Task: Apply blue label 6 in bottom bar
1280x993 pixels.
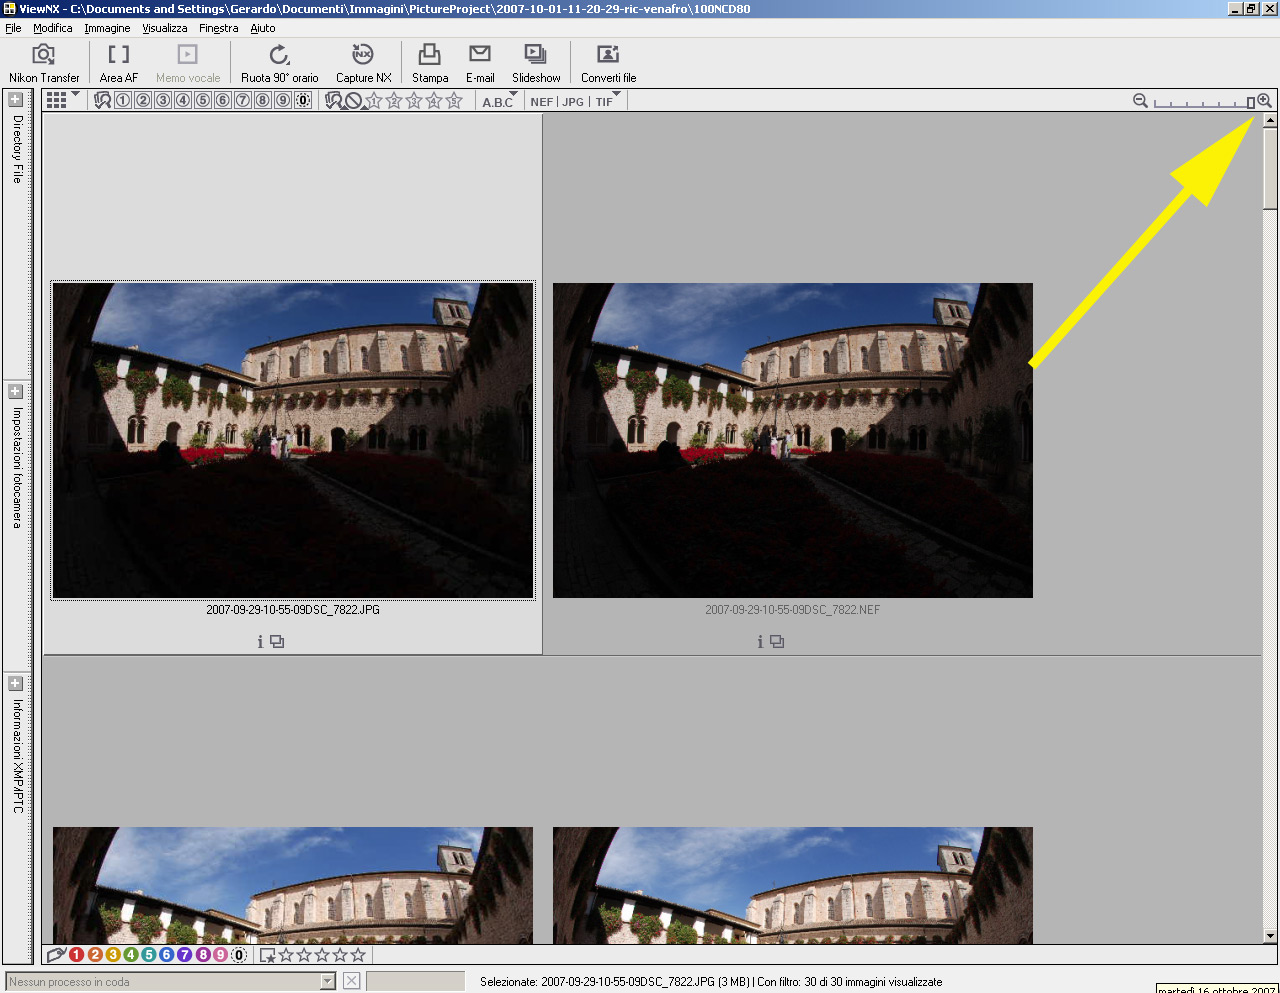Action: point(167,955)
